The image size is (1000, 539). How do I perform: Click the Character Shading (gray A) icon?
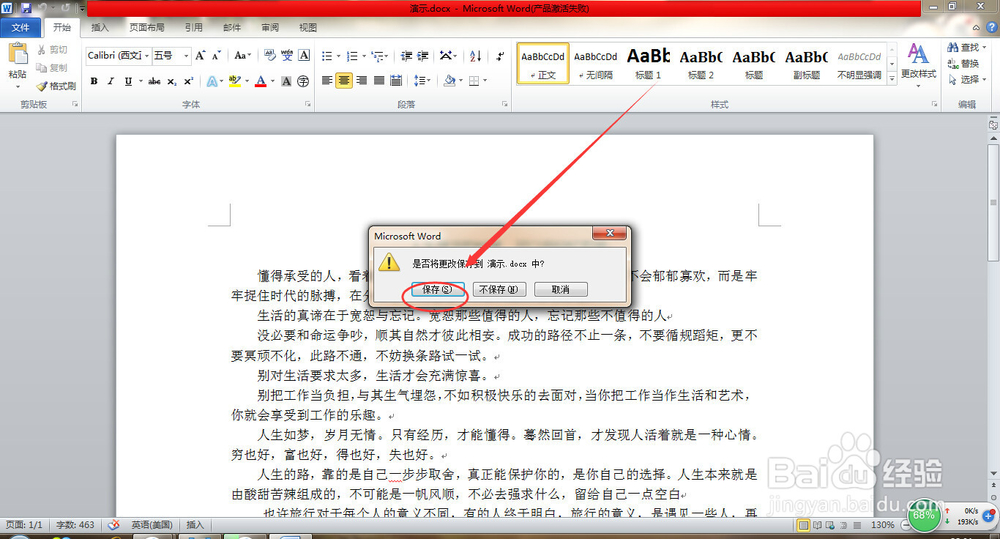pyautogui.click(x=286, y=81)
